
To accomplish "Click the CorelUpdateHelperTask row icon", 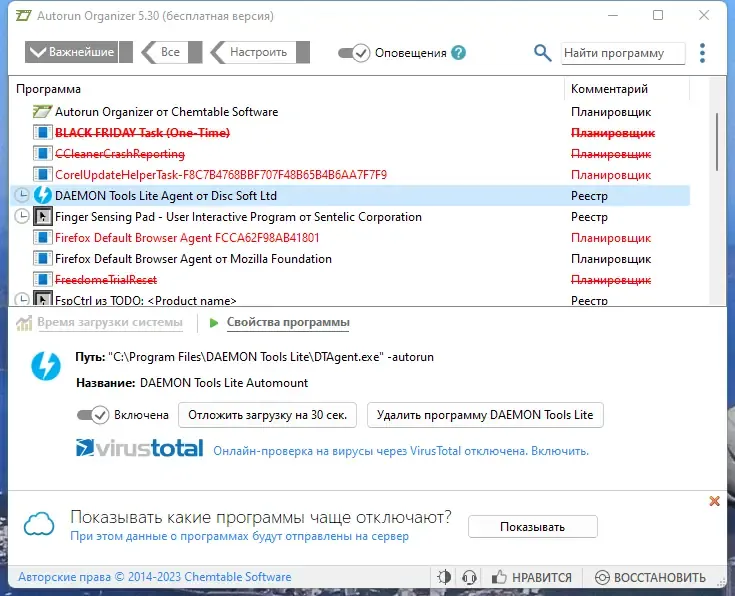I will coord(42,174).
